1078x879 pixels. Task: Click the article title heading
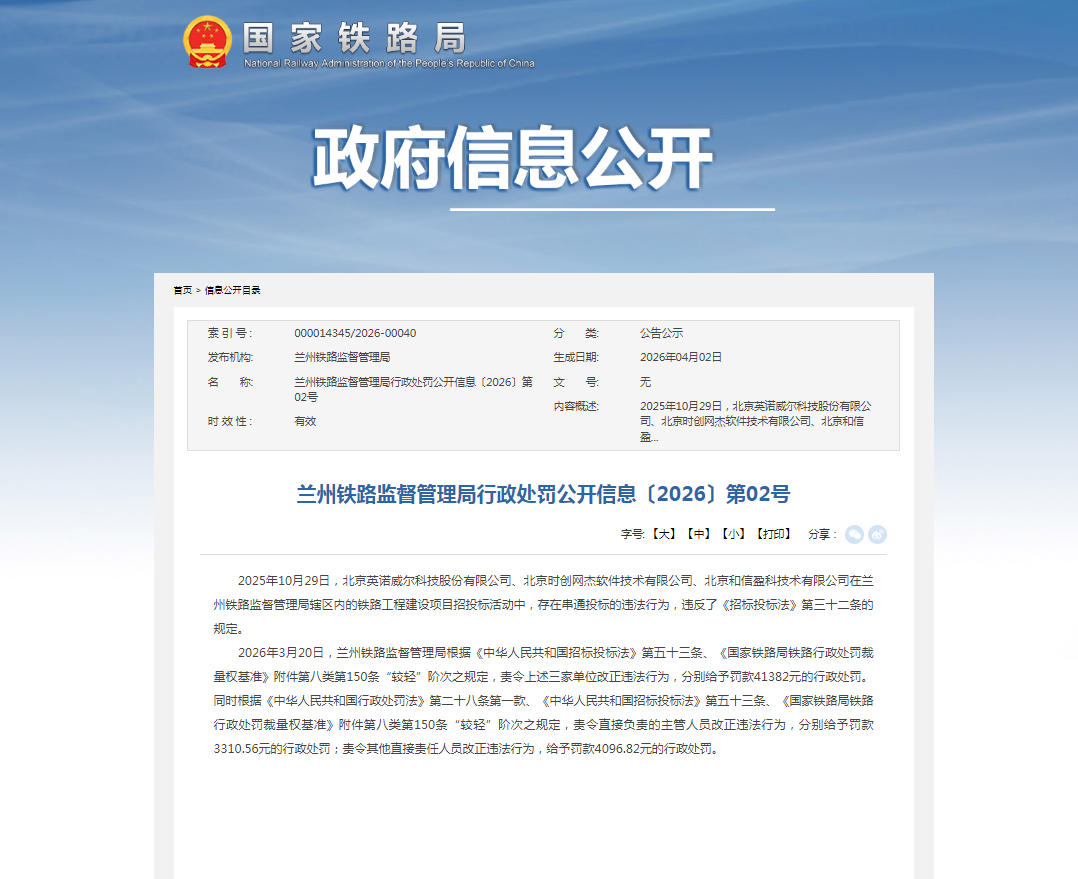pyautogui.click(x=543, y=494)
